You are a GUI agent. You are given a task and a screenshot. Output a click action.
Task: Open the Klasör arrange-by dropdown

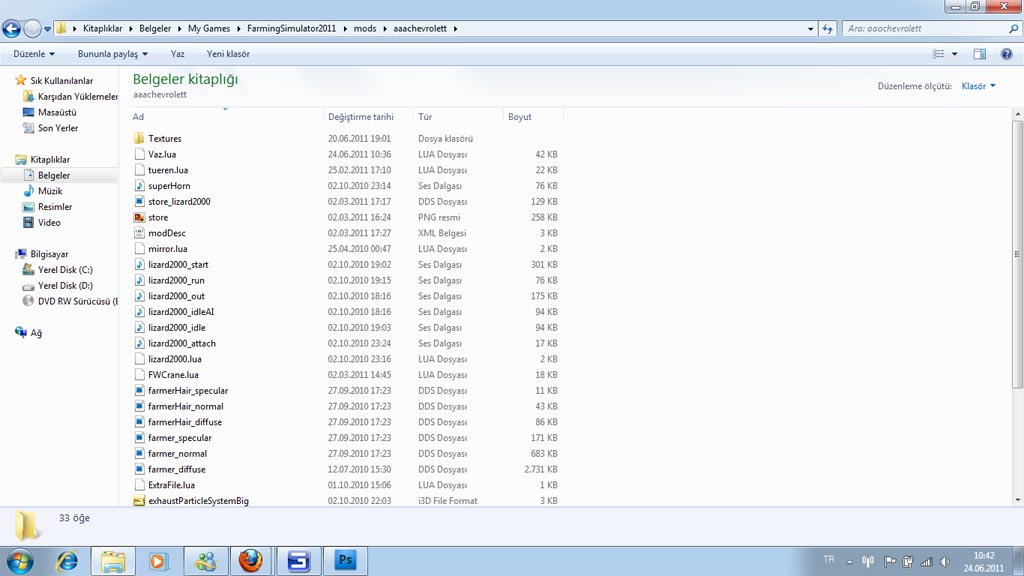[977, 86]
